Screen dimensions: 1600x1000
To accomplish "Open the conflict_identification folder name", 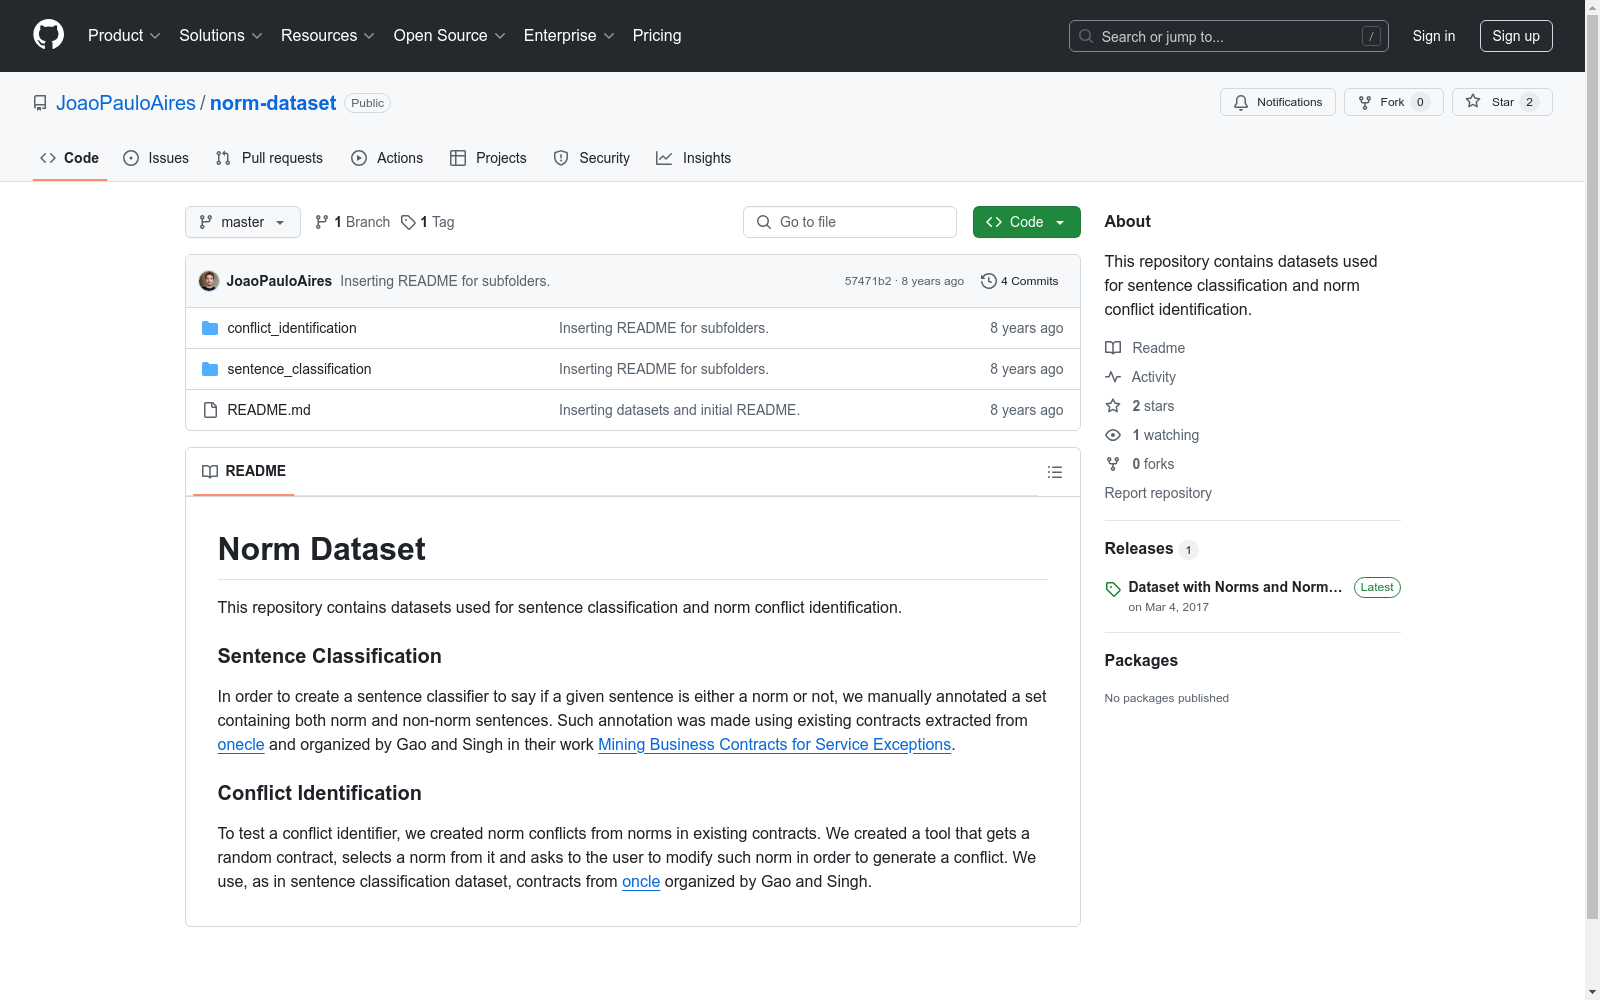I will click(292, 328).
